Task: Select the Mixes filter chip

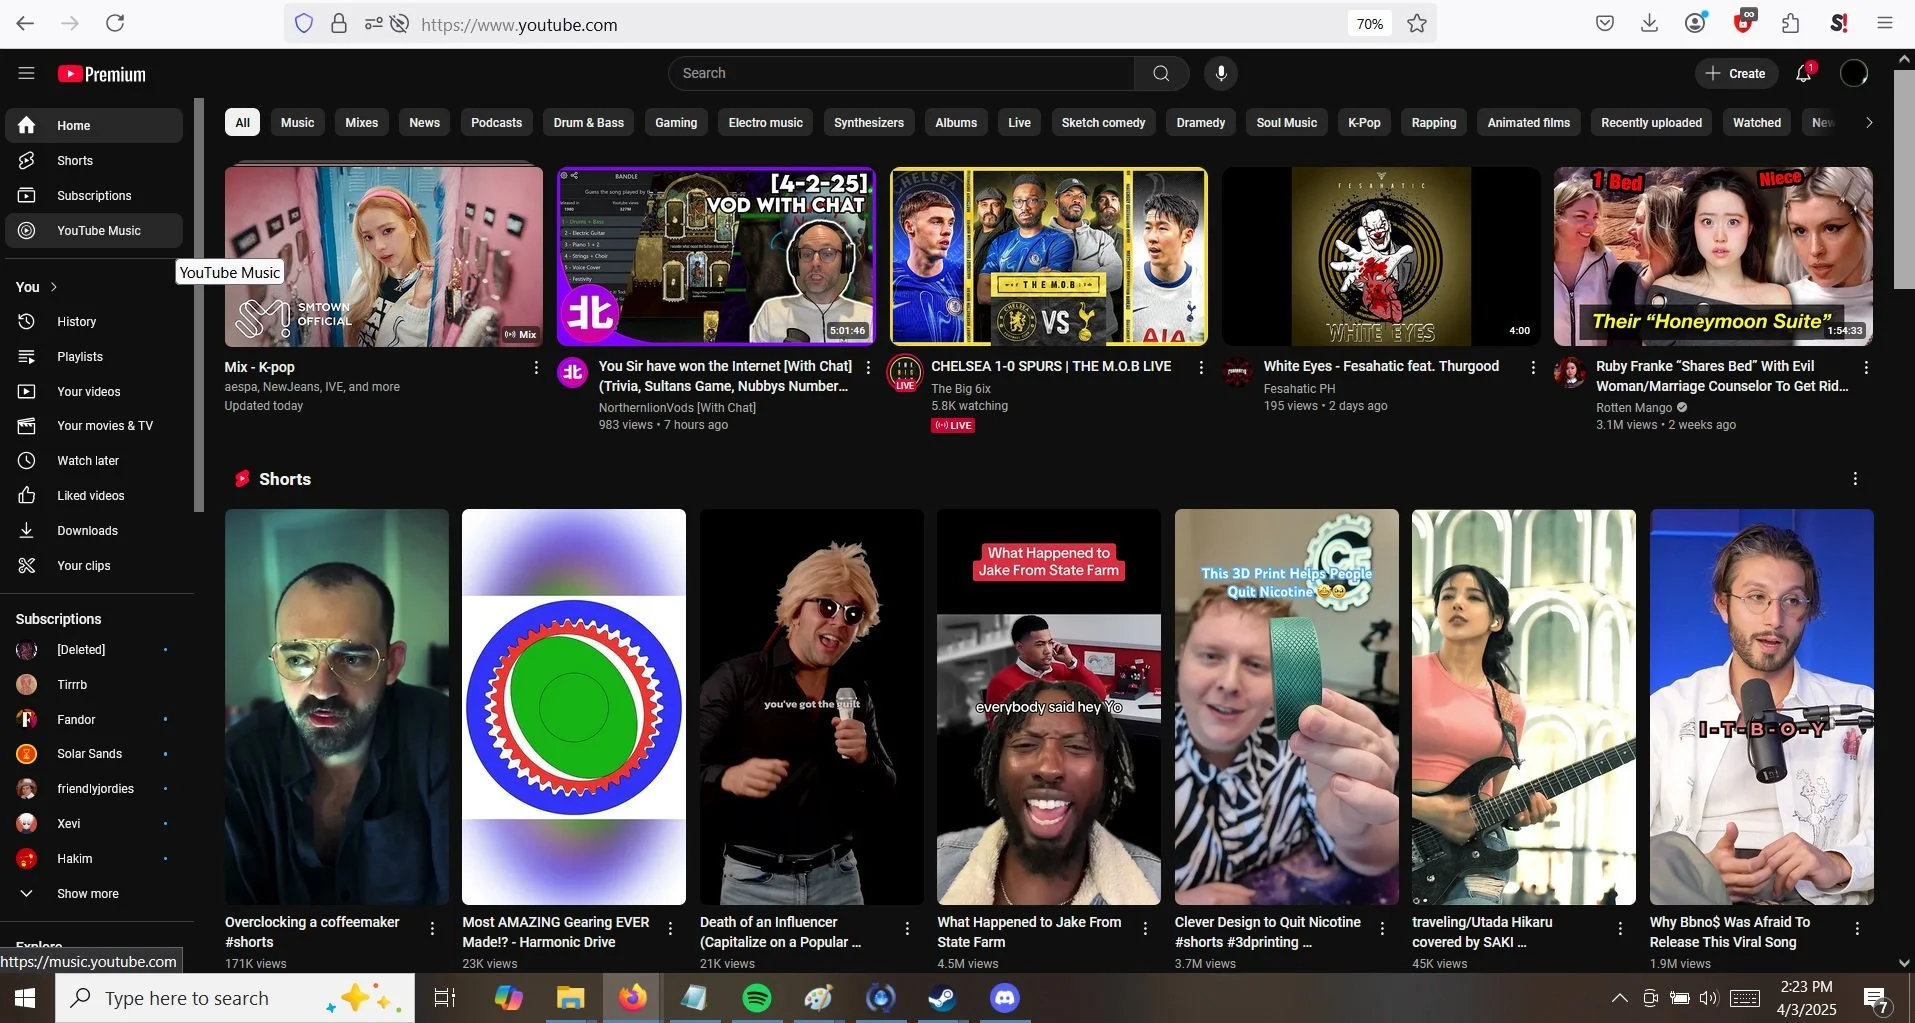Action: (x=362, y=122)
